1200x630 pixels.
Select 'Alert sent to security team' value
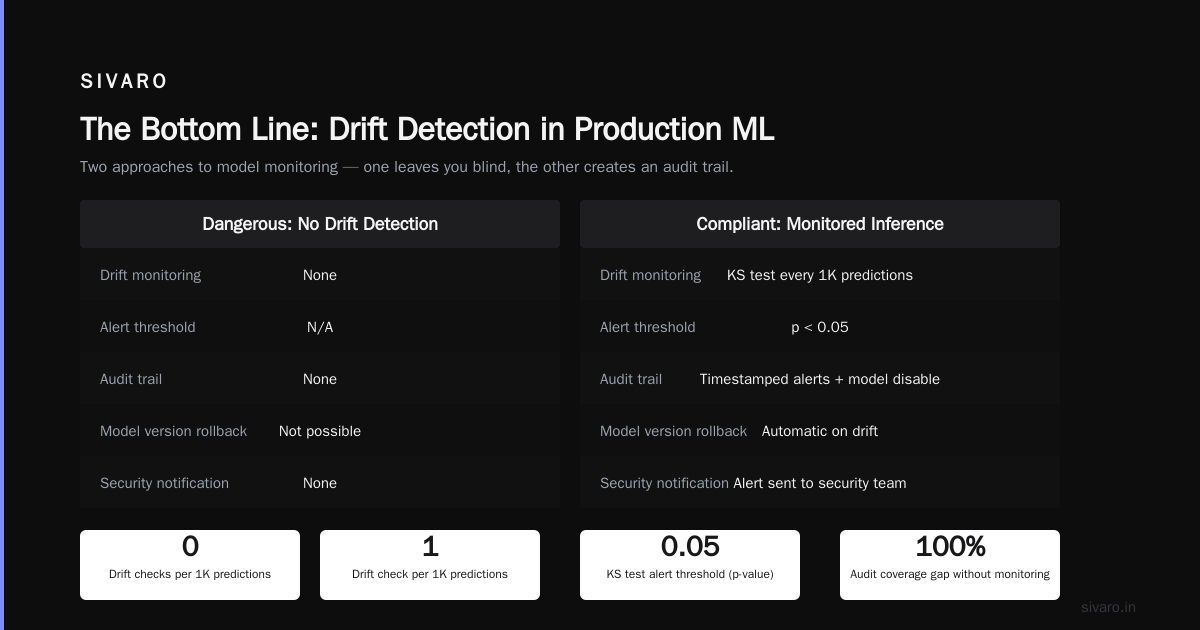click(820, 483)
